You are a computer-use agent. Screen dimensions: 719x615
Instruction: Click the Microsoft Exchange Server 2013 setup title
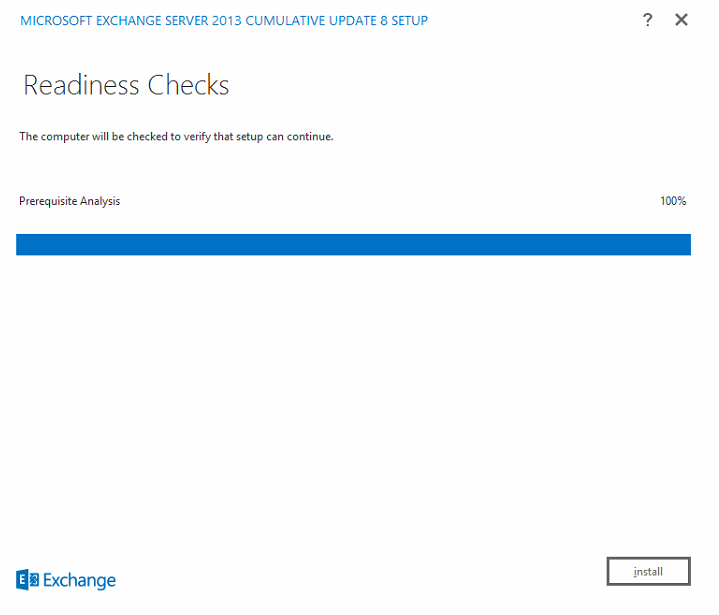[224, 21]
